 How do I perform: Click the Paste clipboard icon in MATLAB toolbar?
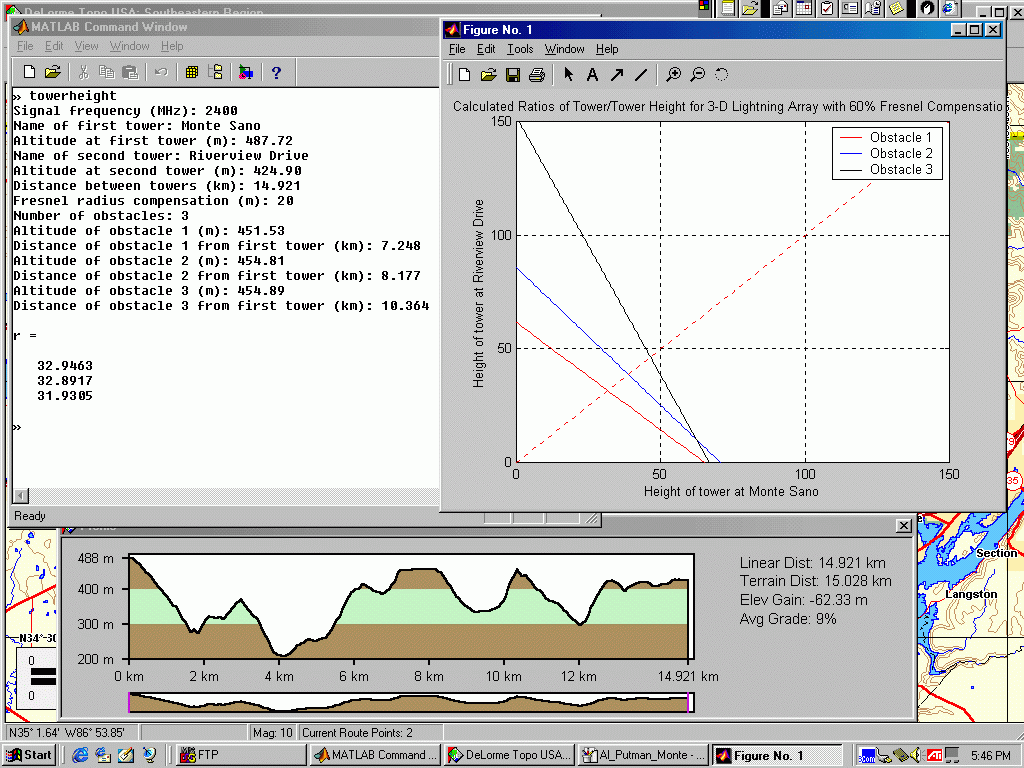pos(131,72)
